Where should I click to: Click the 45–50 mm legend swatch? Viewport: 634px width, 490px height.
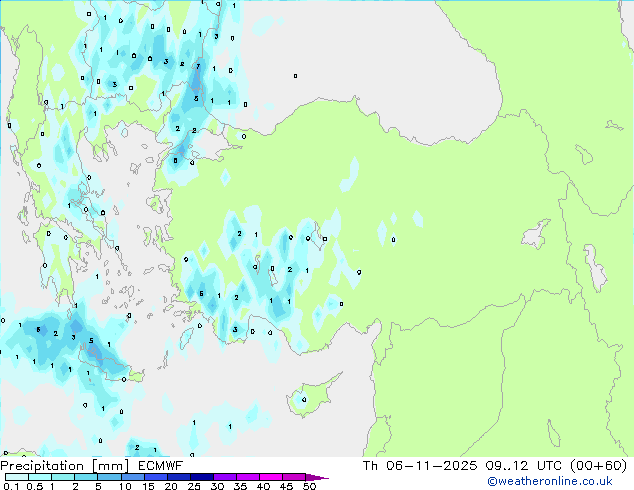tap(294, 477)
